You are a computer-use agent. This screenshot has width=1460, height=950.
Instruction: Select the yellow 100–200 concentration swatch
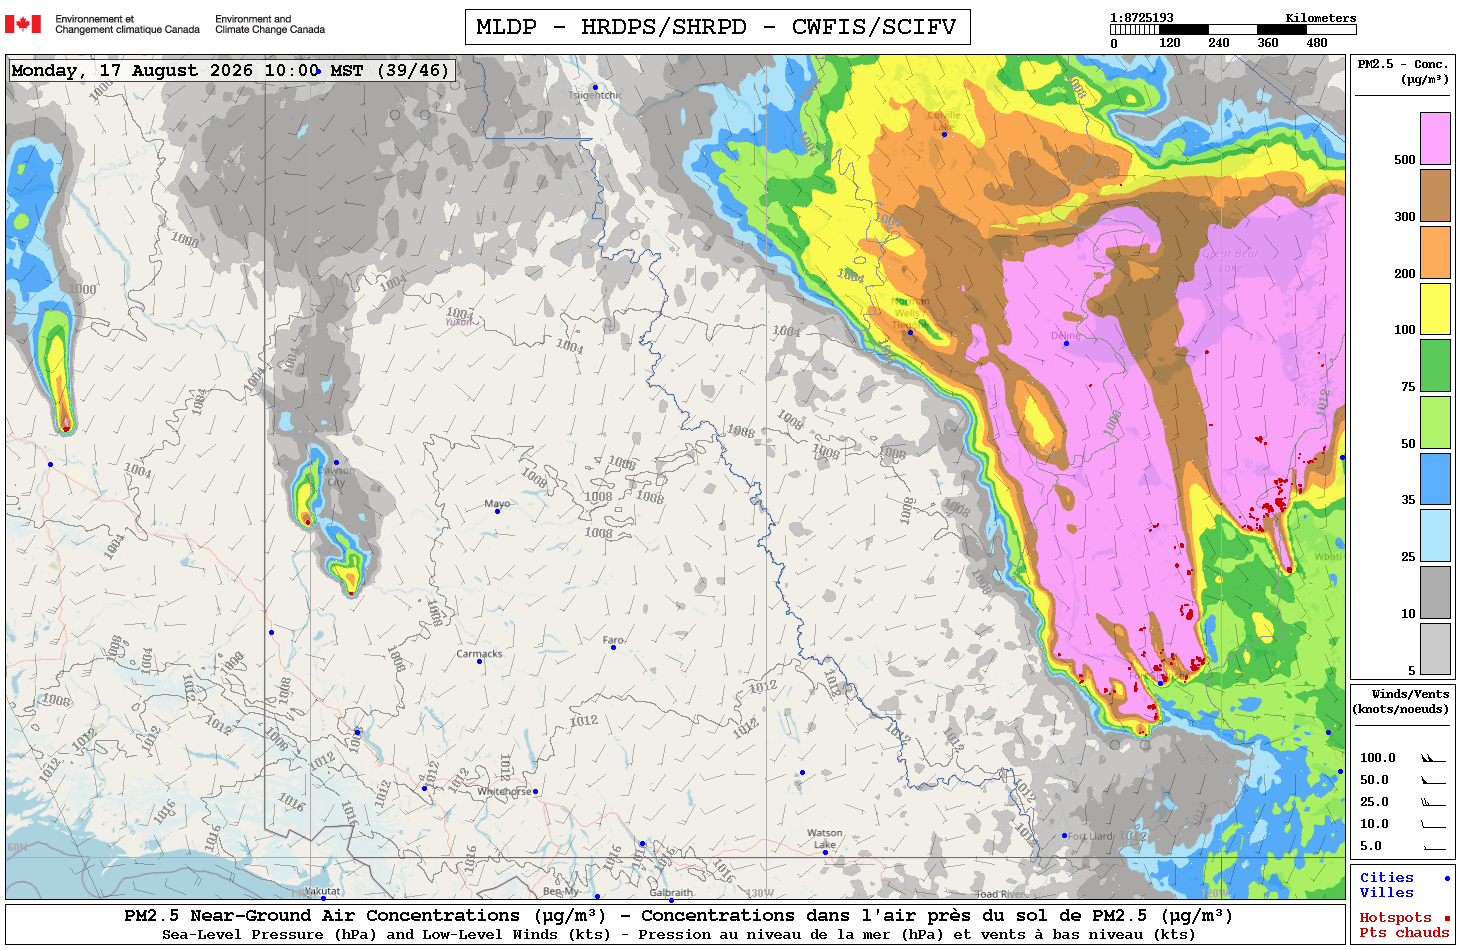coord(1435,309)
